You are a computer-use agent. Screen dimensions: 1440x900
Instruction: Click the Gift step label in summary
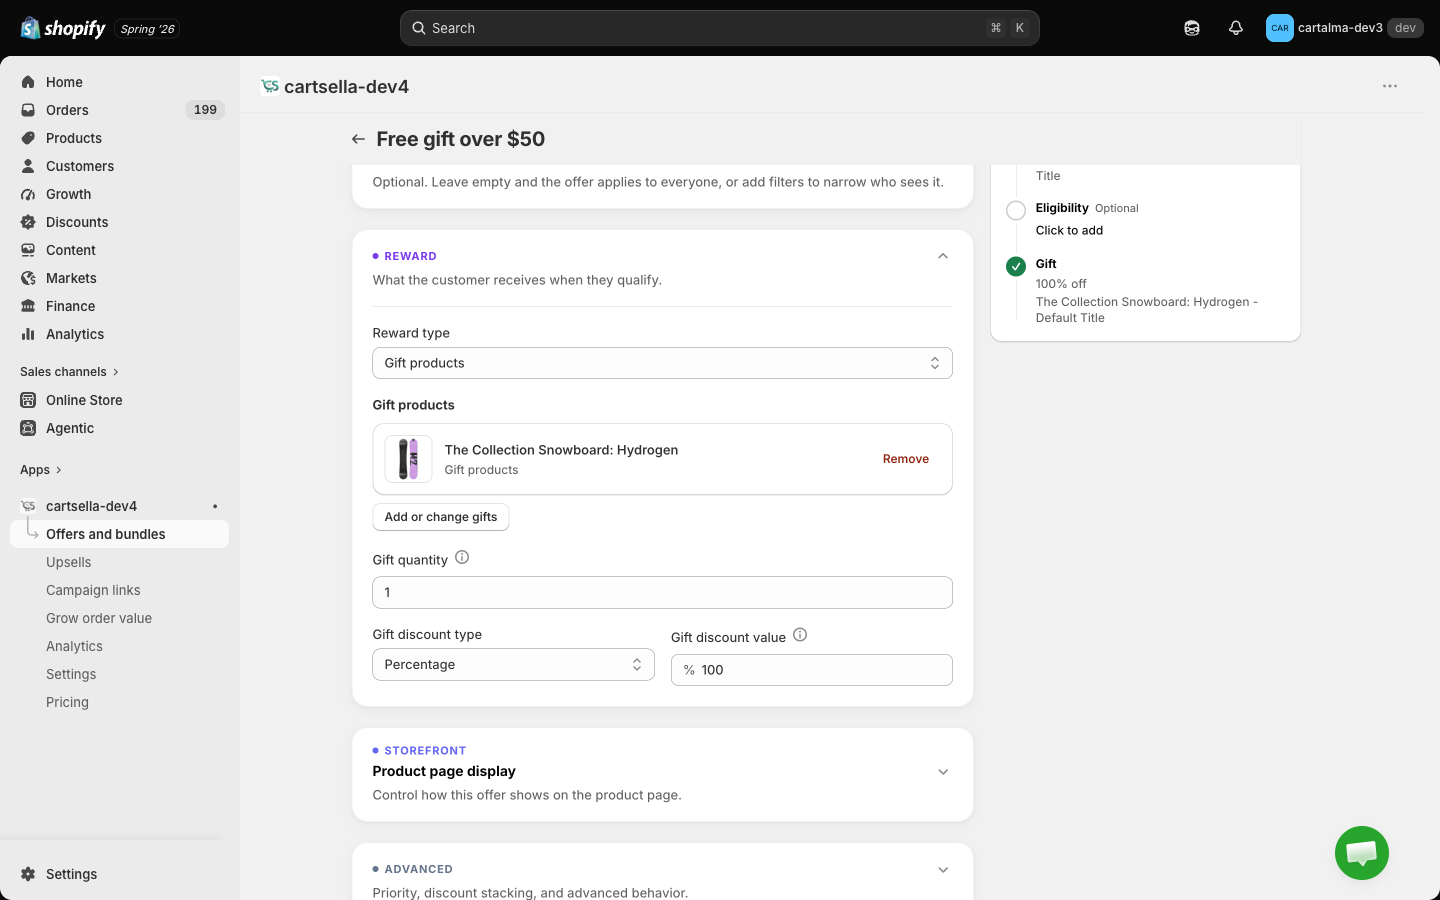pos(1046,264)
